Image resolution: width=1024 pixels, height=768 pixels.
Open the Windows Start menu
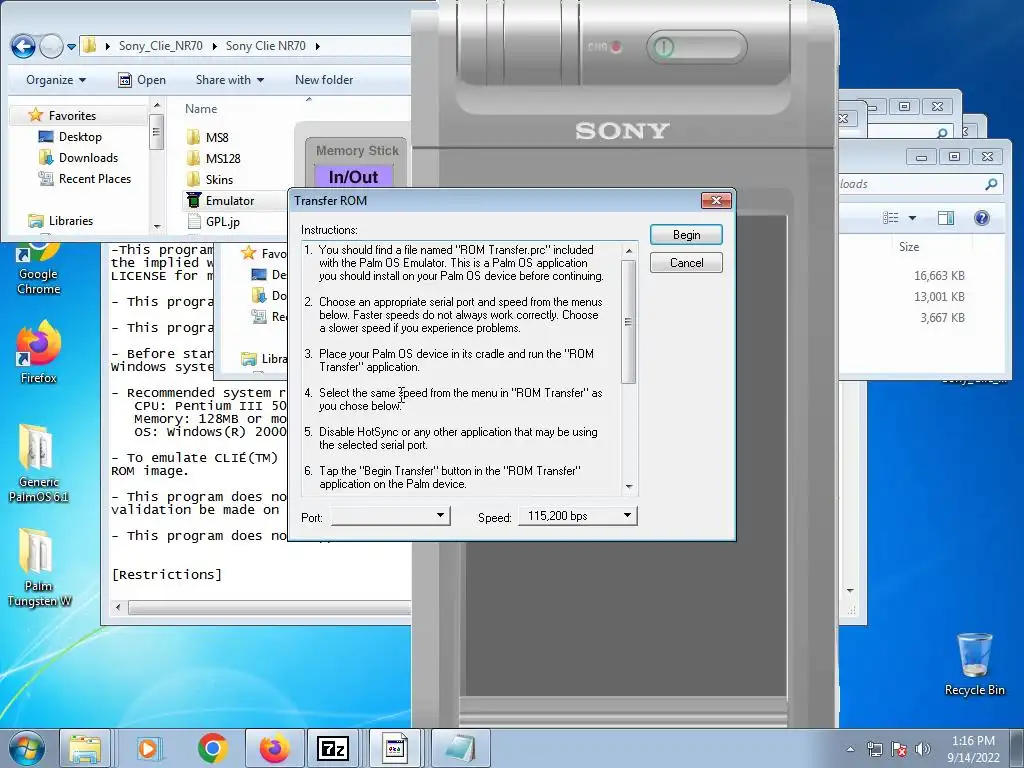point(26,748)
